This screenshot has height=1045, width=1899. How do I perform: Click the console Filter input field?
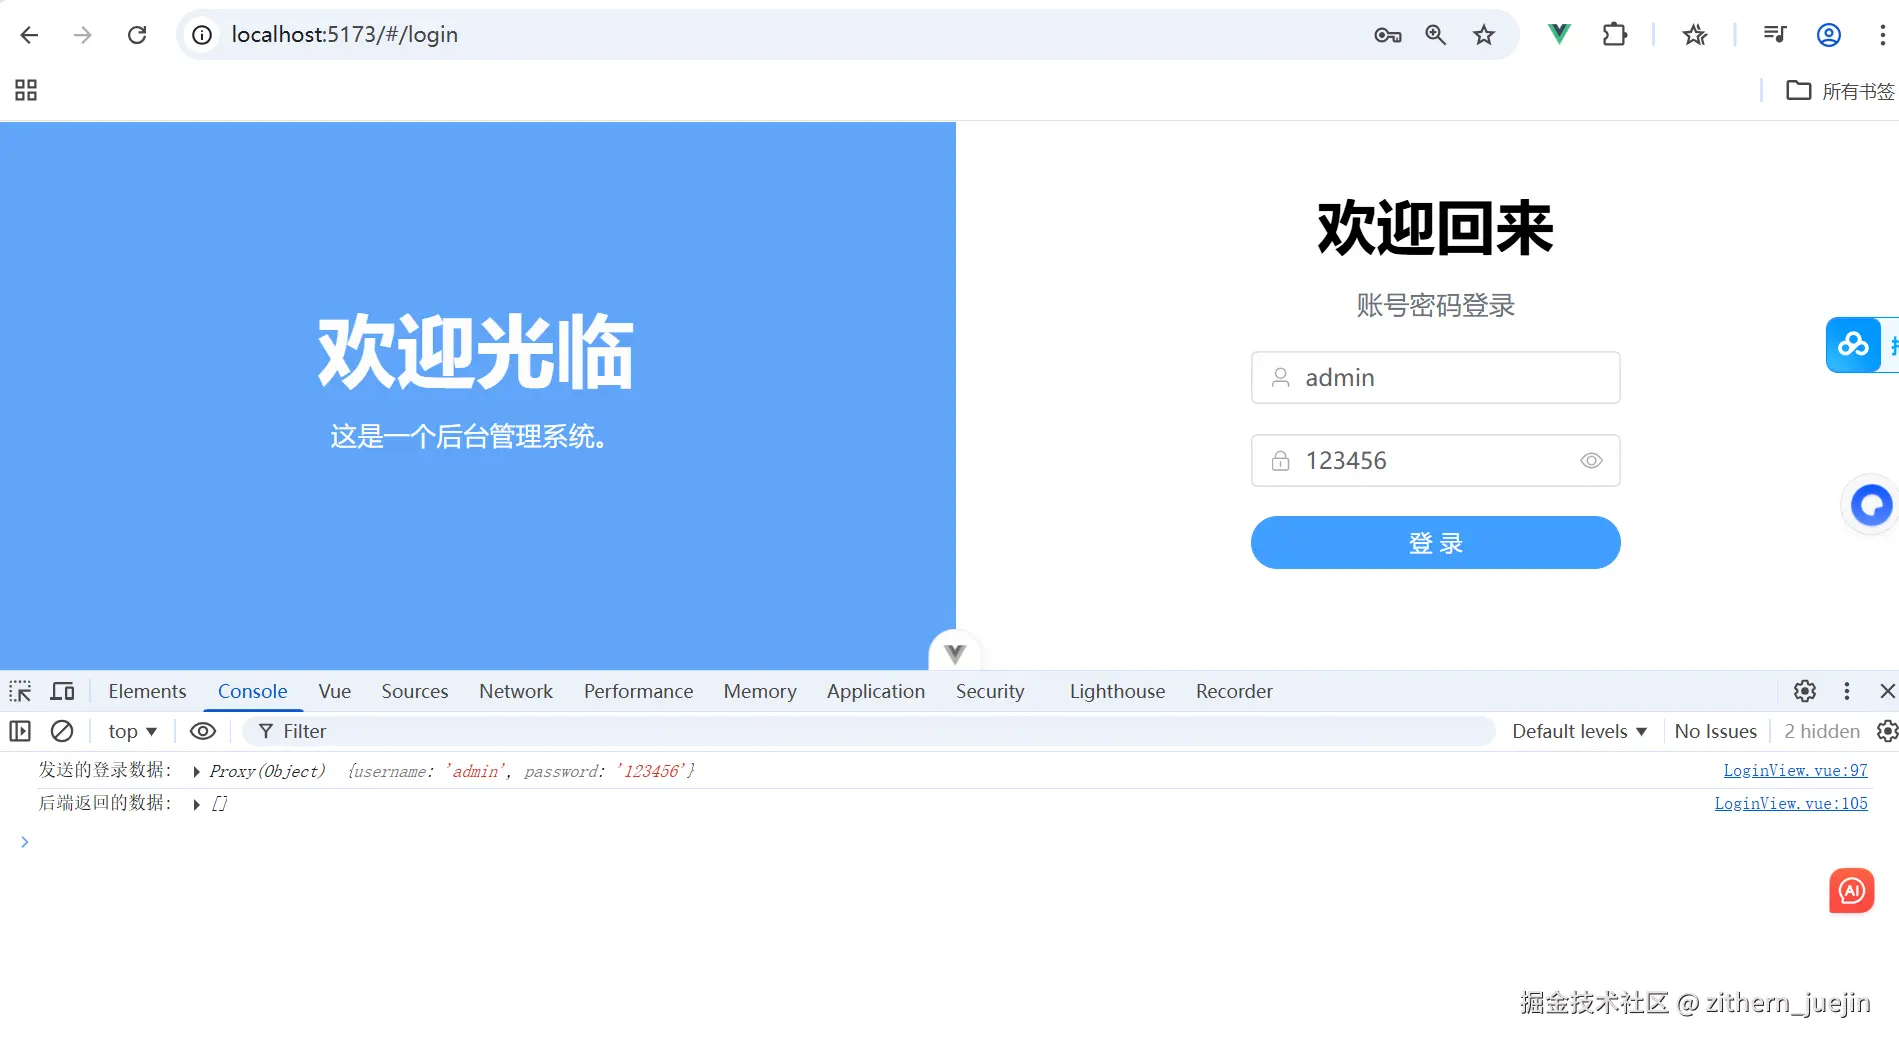click(x=400, y=731)
